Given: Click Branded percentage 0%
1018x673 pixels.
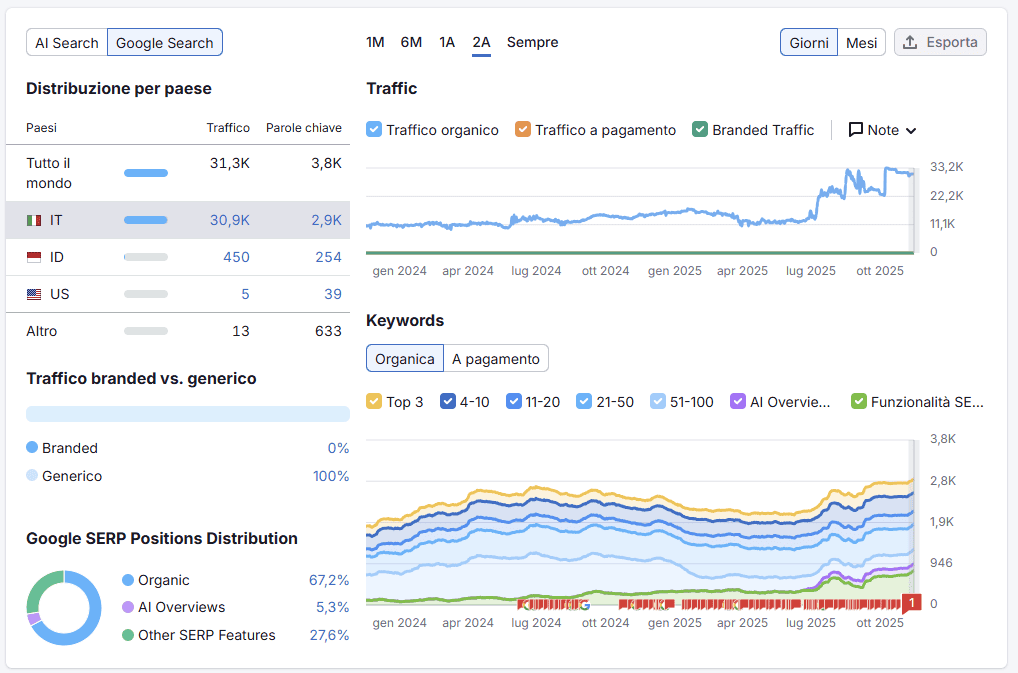Looking at the screenshot, I should point(338,448).
